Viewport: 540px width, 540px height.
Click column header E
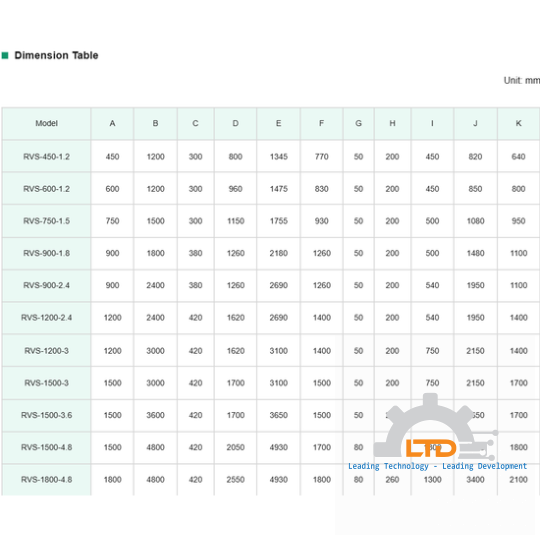pos(278,123)
